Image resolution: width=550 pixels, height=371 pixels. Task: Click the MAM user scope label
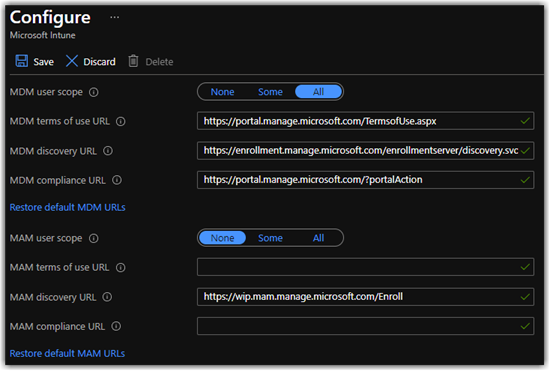click(x=46, y=238)
